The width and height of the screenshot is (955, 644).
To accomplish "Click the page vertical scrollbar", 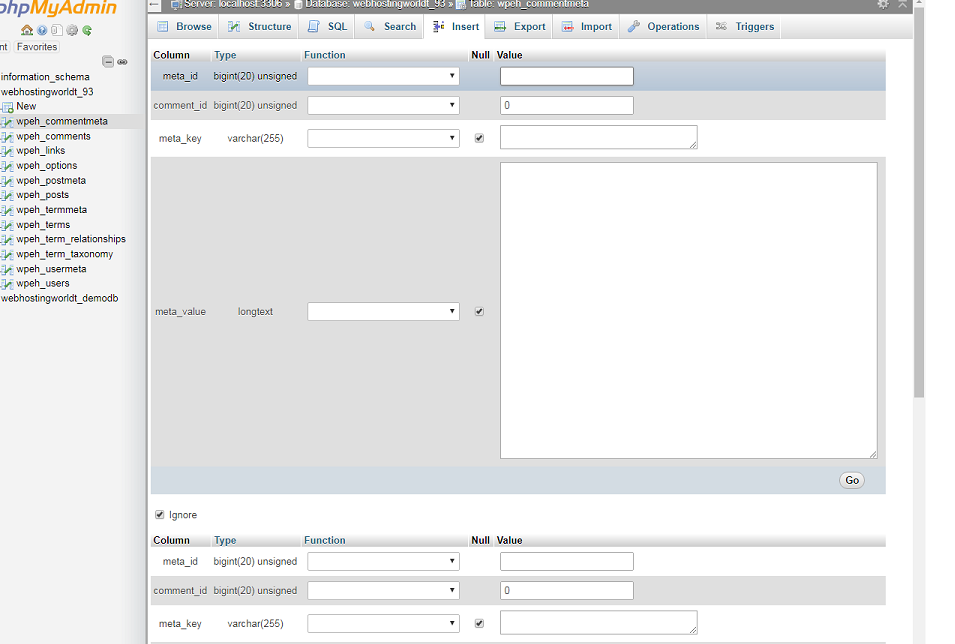I will (x=919, y=200).
